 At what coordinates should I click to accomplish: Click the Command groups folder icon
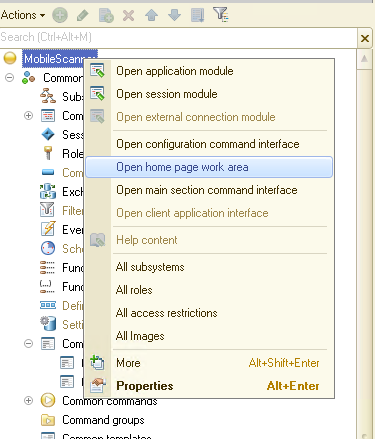[48, 420]
